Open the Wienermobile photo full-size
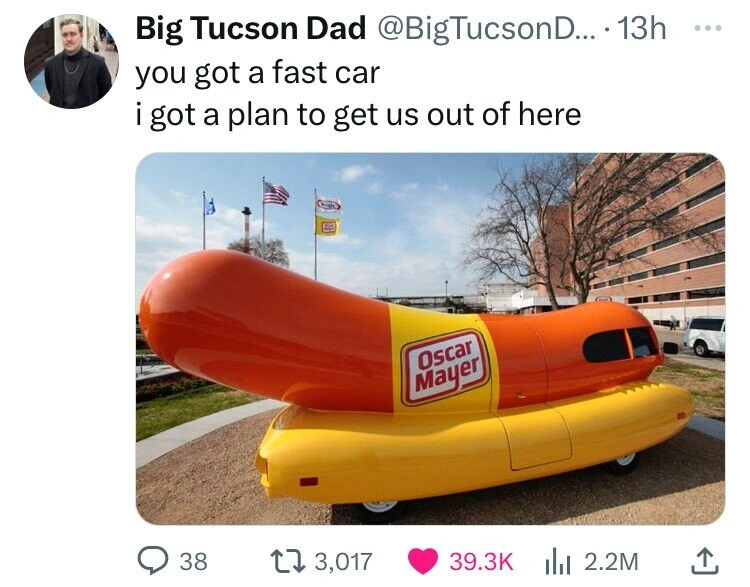The width and height of the screenshot is (750, 587). pos(430,339)
